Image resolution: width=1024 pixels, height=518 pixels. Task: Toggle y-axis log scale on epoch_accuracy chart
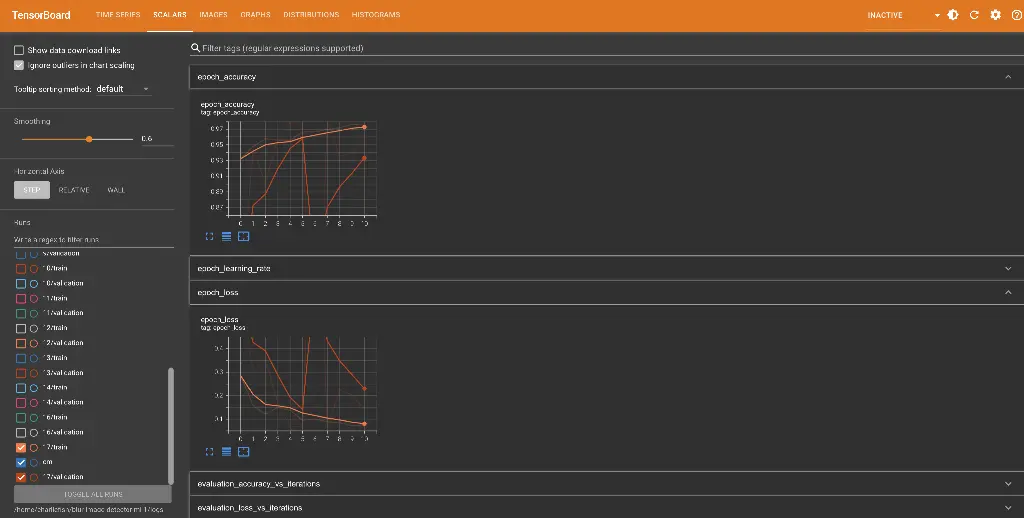pyautogui.click(x=227, y=237)
